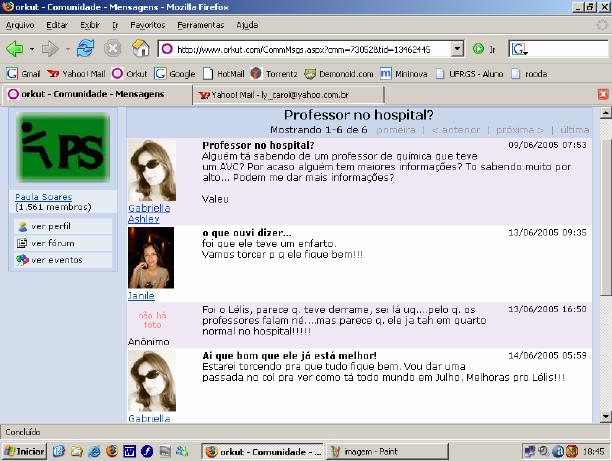Go to the Home page icon

(x=141, y=48)
